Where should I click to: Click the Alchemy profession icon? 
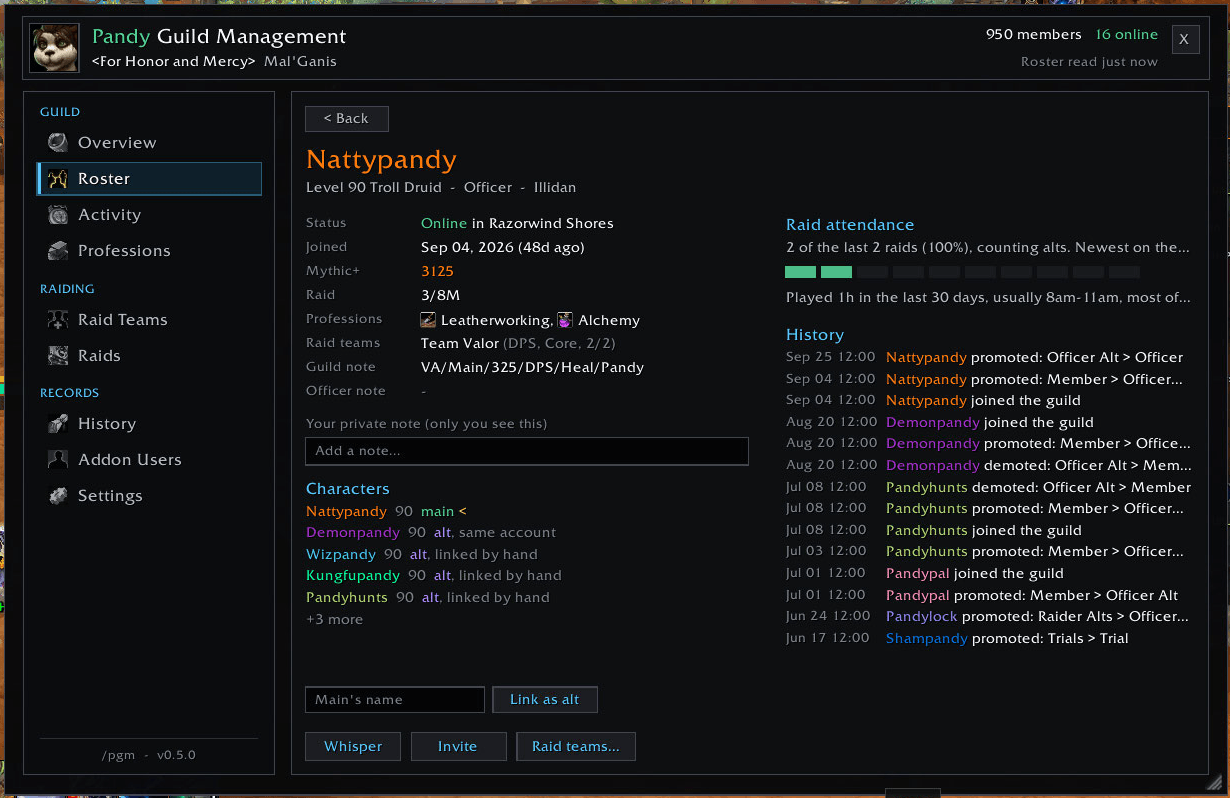click(565, 320)
